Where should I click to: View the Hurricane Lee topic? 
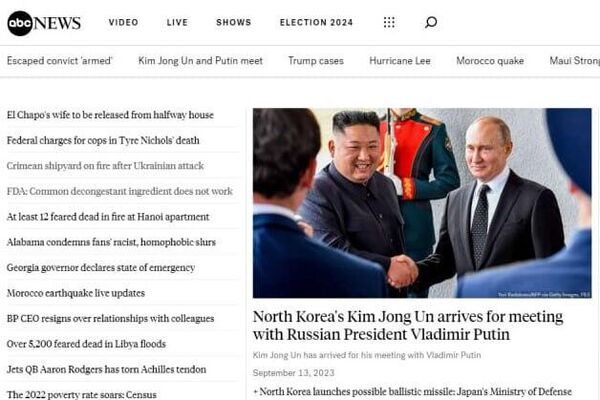click(400, 60)
